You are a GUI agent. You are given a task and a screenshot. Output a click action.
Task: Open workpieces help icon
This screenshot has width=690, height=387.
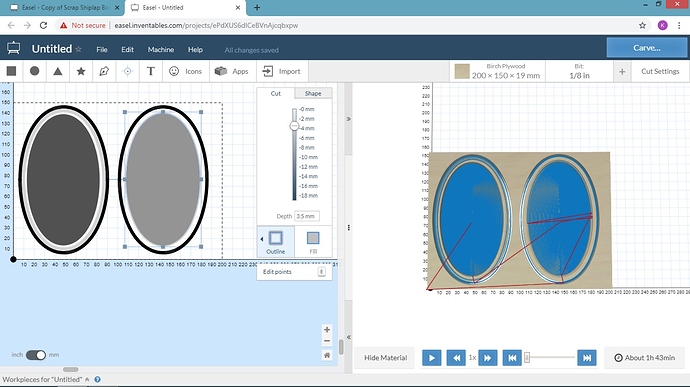pyautogui.click(x=97, y=379)
